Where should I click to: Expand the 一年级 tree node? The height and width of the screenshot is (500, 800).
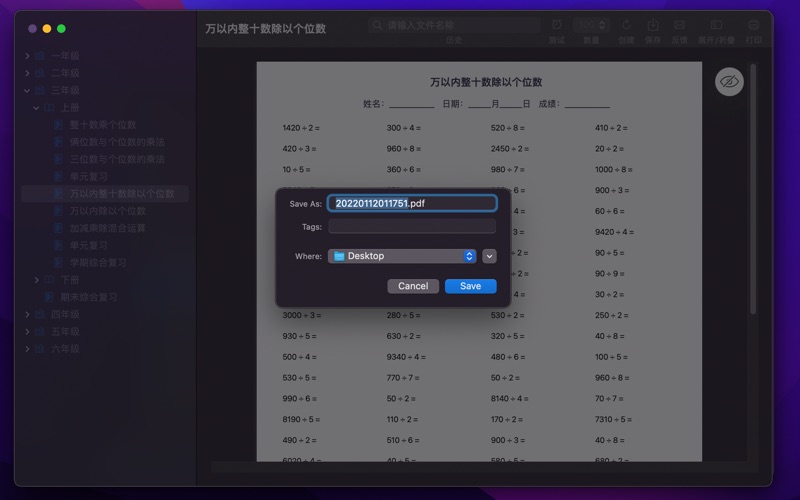click(x=27, y=56)
